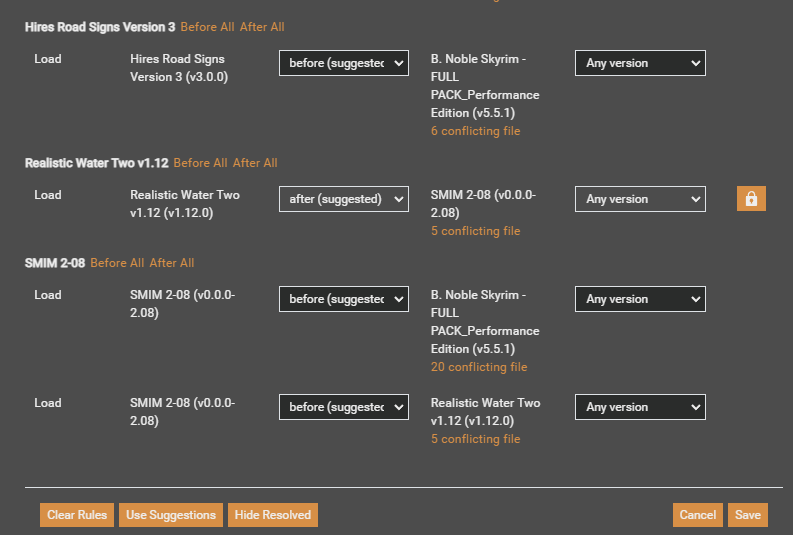Image resolution: width=793 pixels, height=535 pixels.
Task: Open before (suggested) dropdown for SMIM versus Noble Skyrim
Action: click(344, 299)
